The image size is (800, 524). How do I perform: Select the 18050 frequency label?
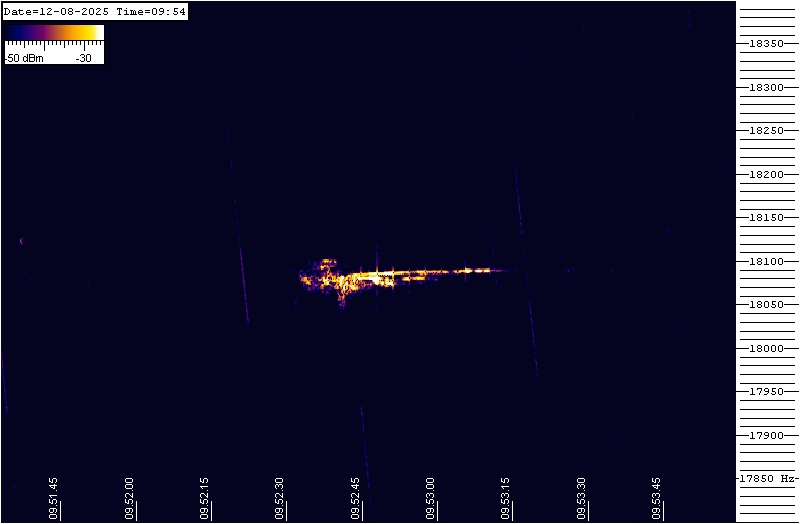(x=766, y=305)
